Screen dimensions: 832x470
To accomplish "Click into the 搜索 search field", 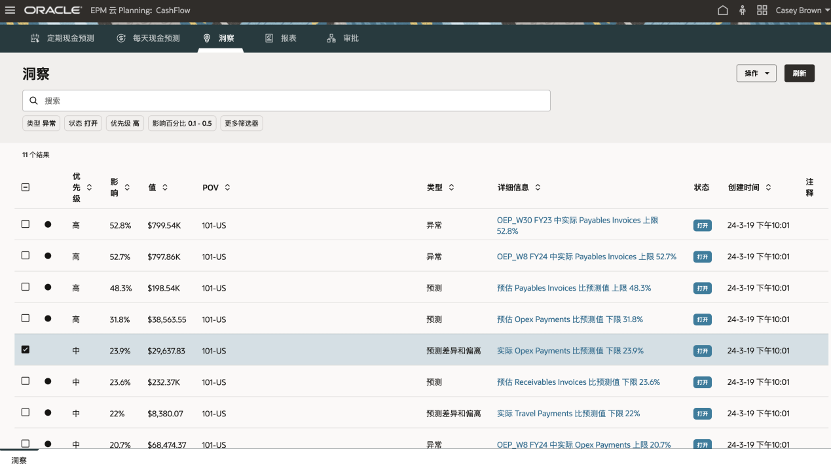I will pos(290,101).
